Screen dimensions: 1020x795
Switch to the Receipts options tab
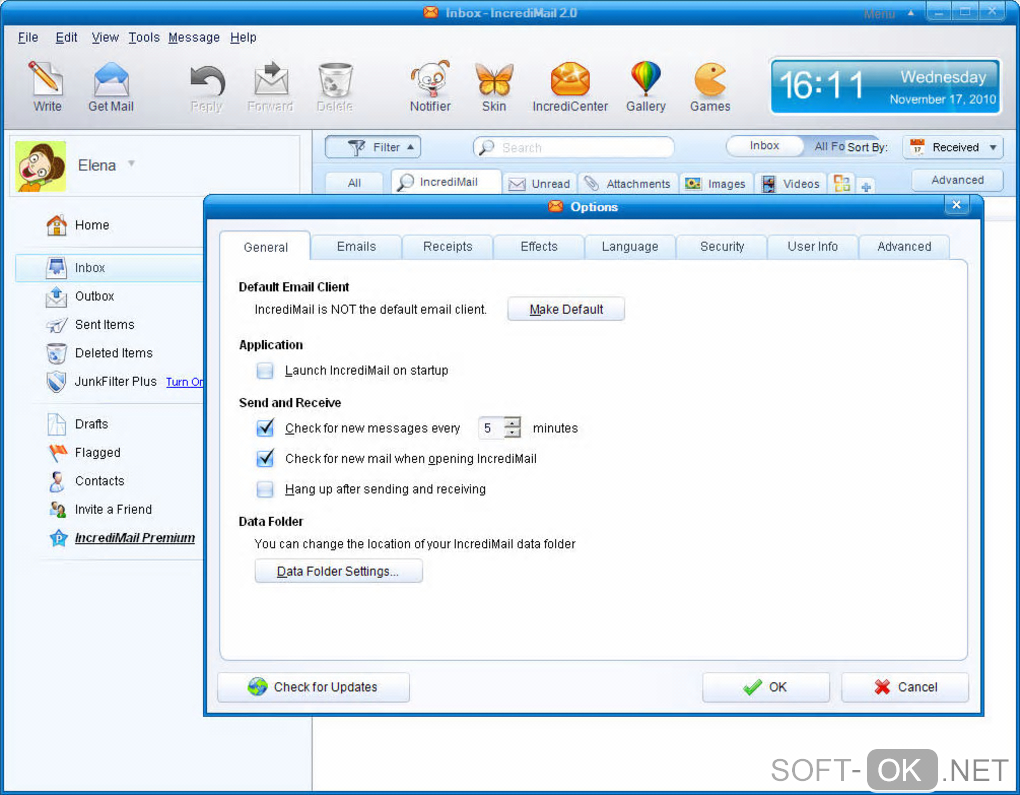pyautogui.click(x=448, y=247)
